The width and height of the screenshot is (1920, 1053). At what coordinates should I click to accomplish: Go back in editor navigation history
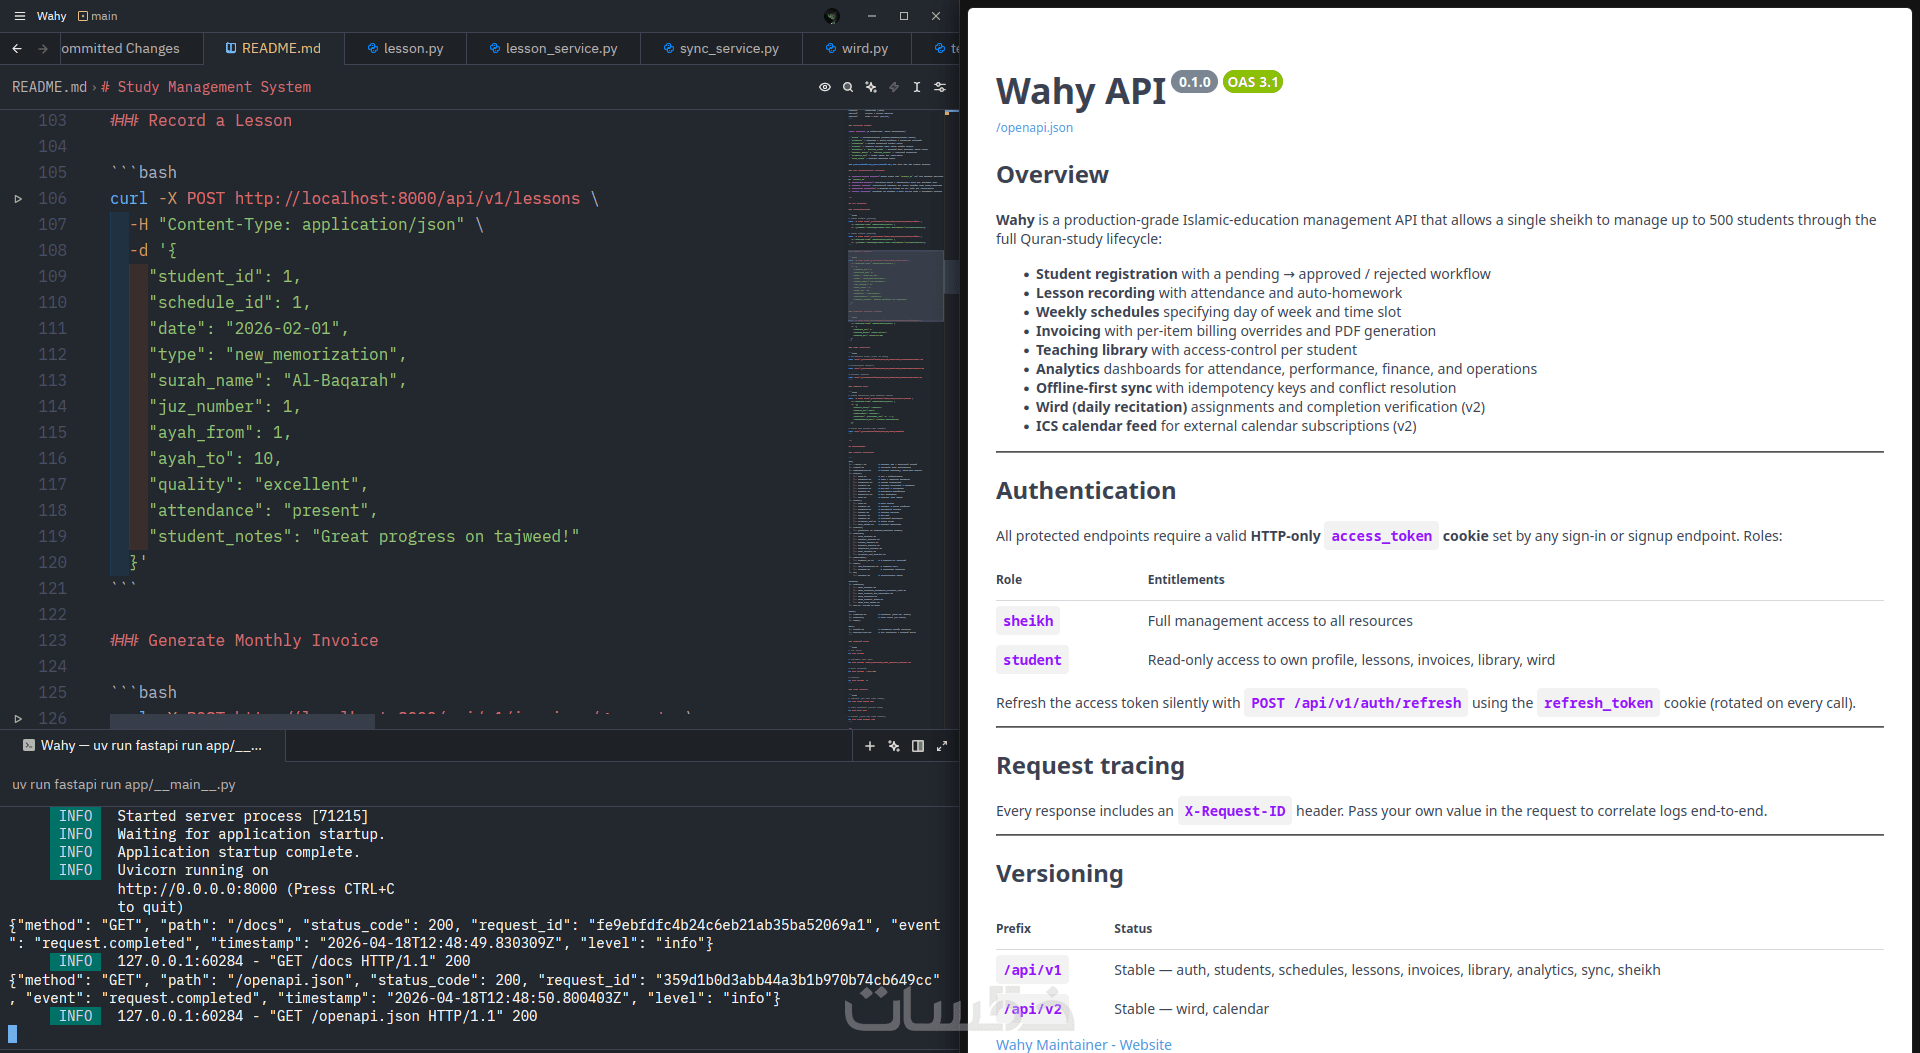coord(17,48)
